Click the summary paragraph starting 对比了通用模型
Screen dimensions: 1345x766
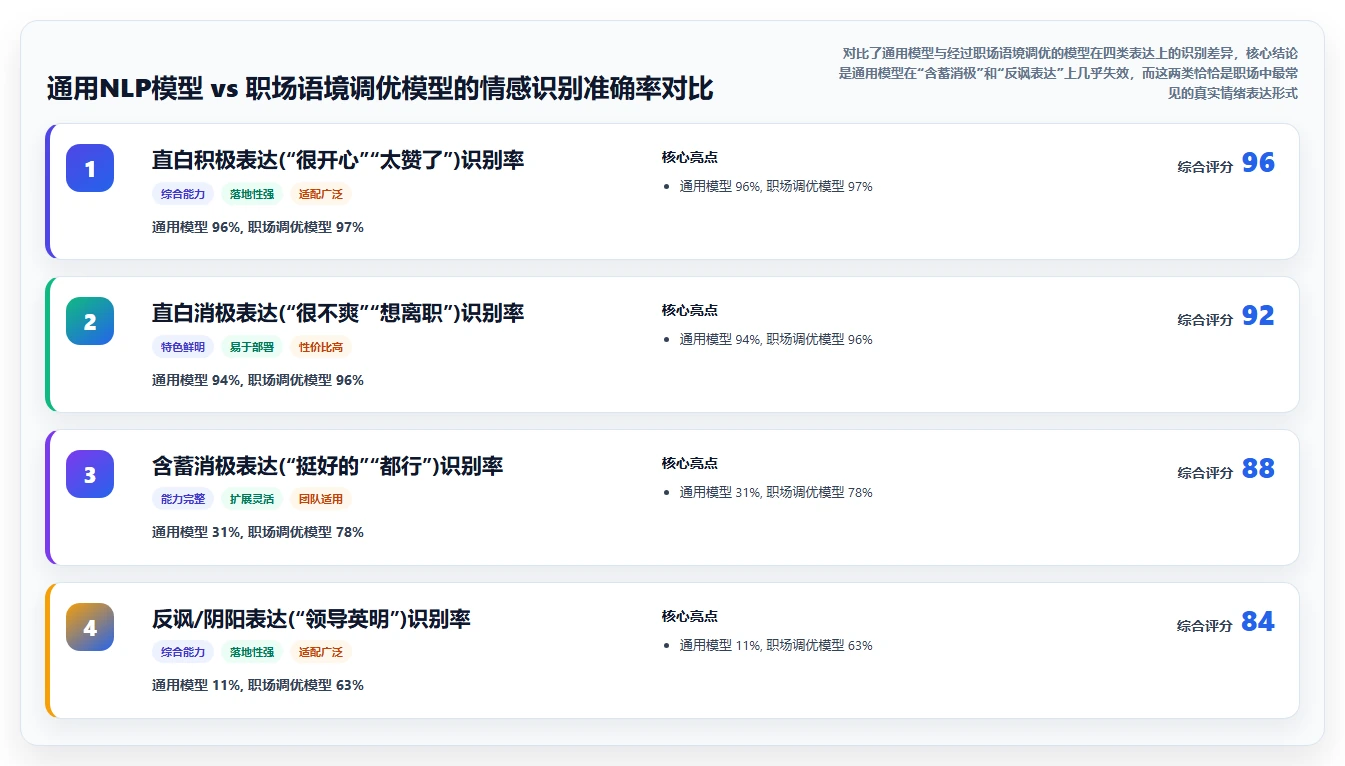tap(1068, 73)
